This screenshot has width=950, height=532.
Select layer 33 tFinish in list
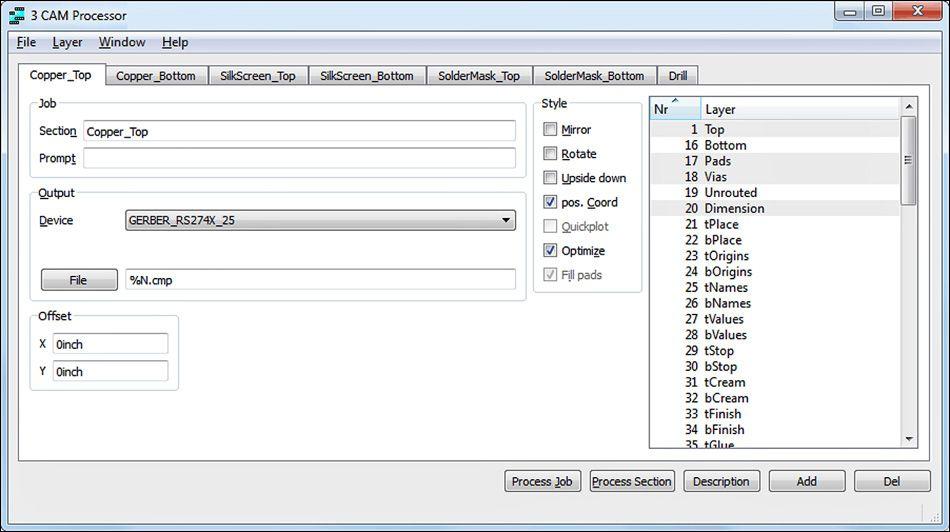776,413
